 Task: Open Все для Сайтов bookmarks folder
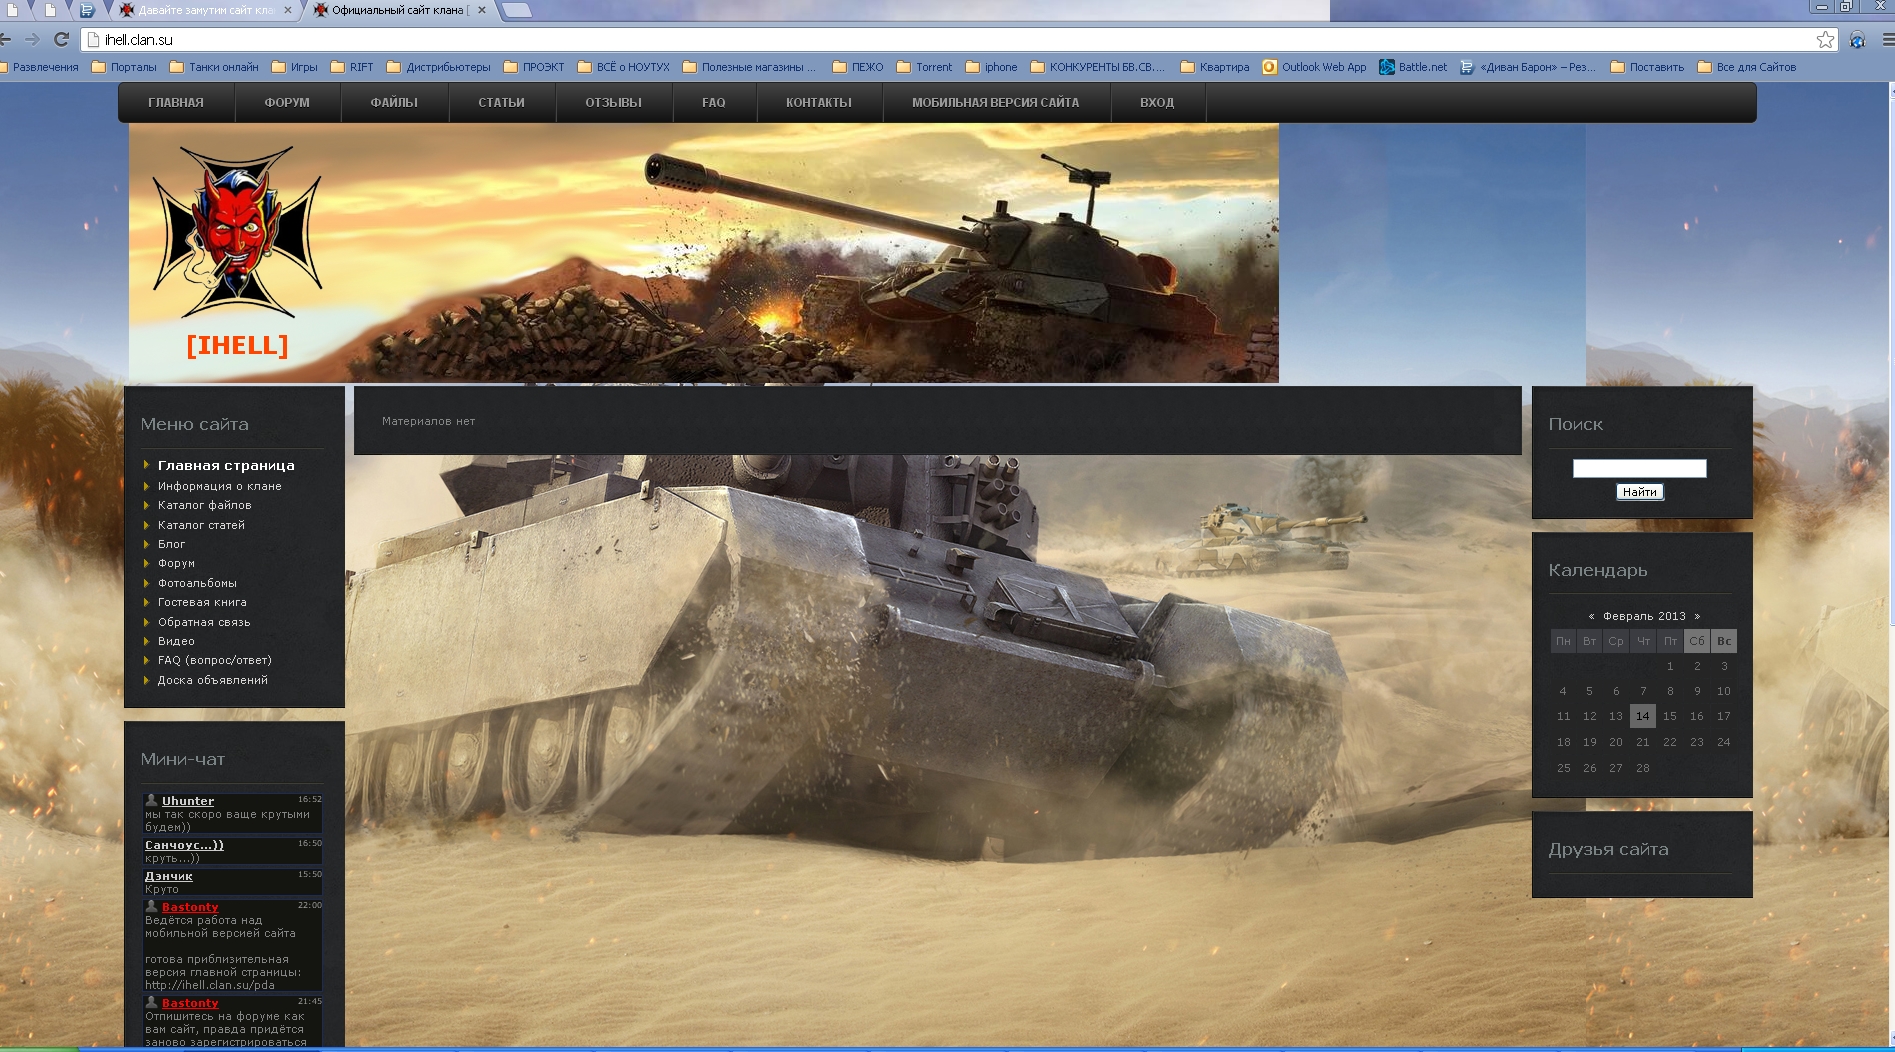[x=1747, y=67]
